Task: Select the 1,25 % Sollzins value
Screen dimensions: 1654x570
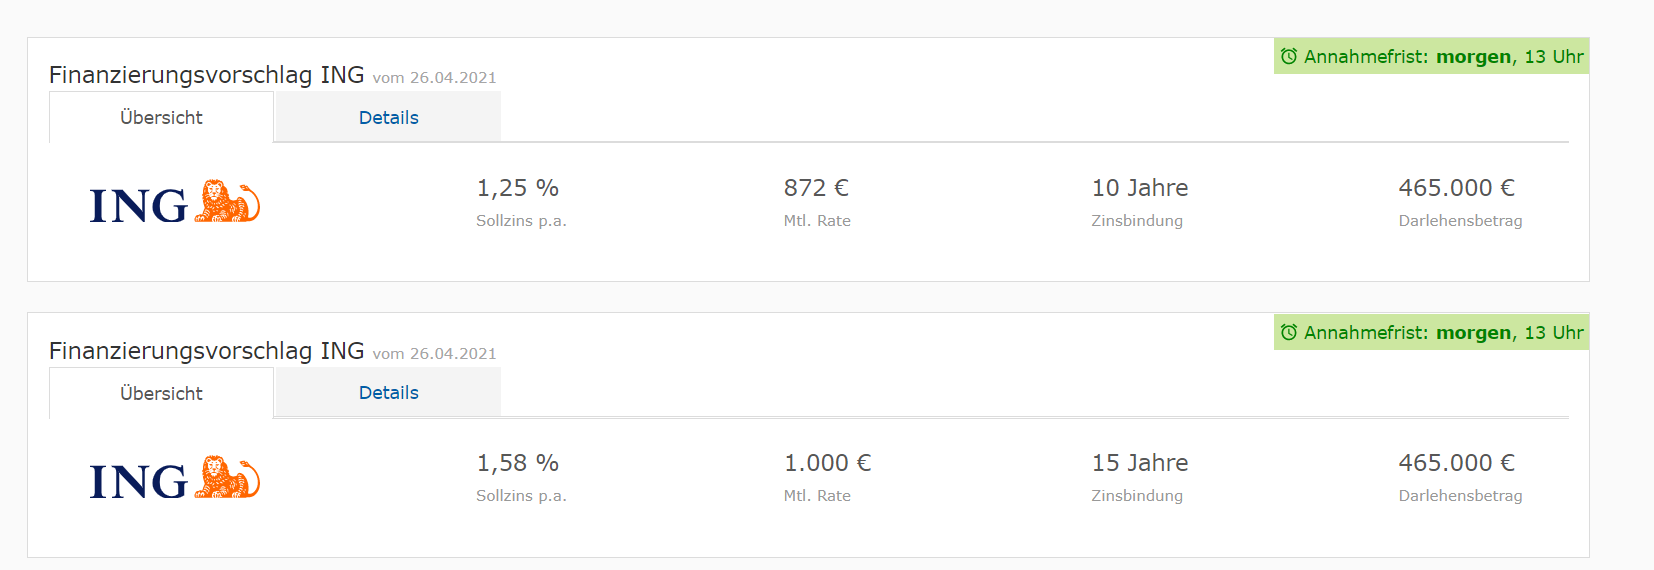Action: [517, 188]
